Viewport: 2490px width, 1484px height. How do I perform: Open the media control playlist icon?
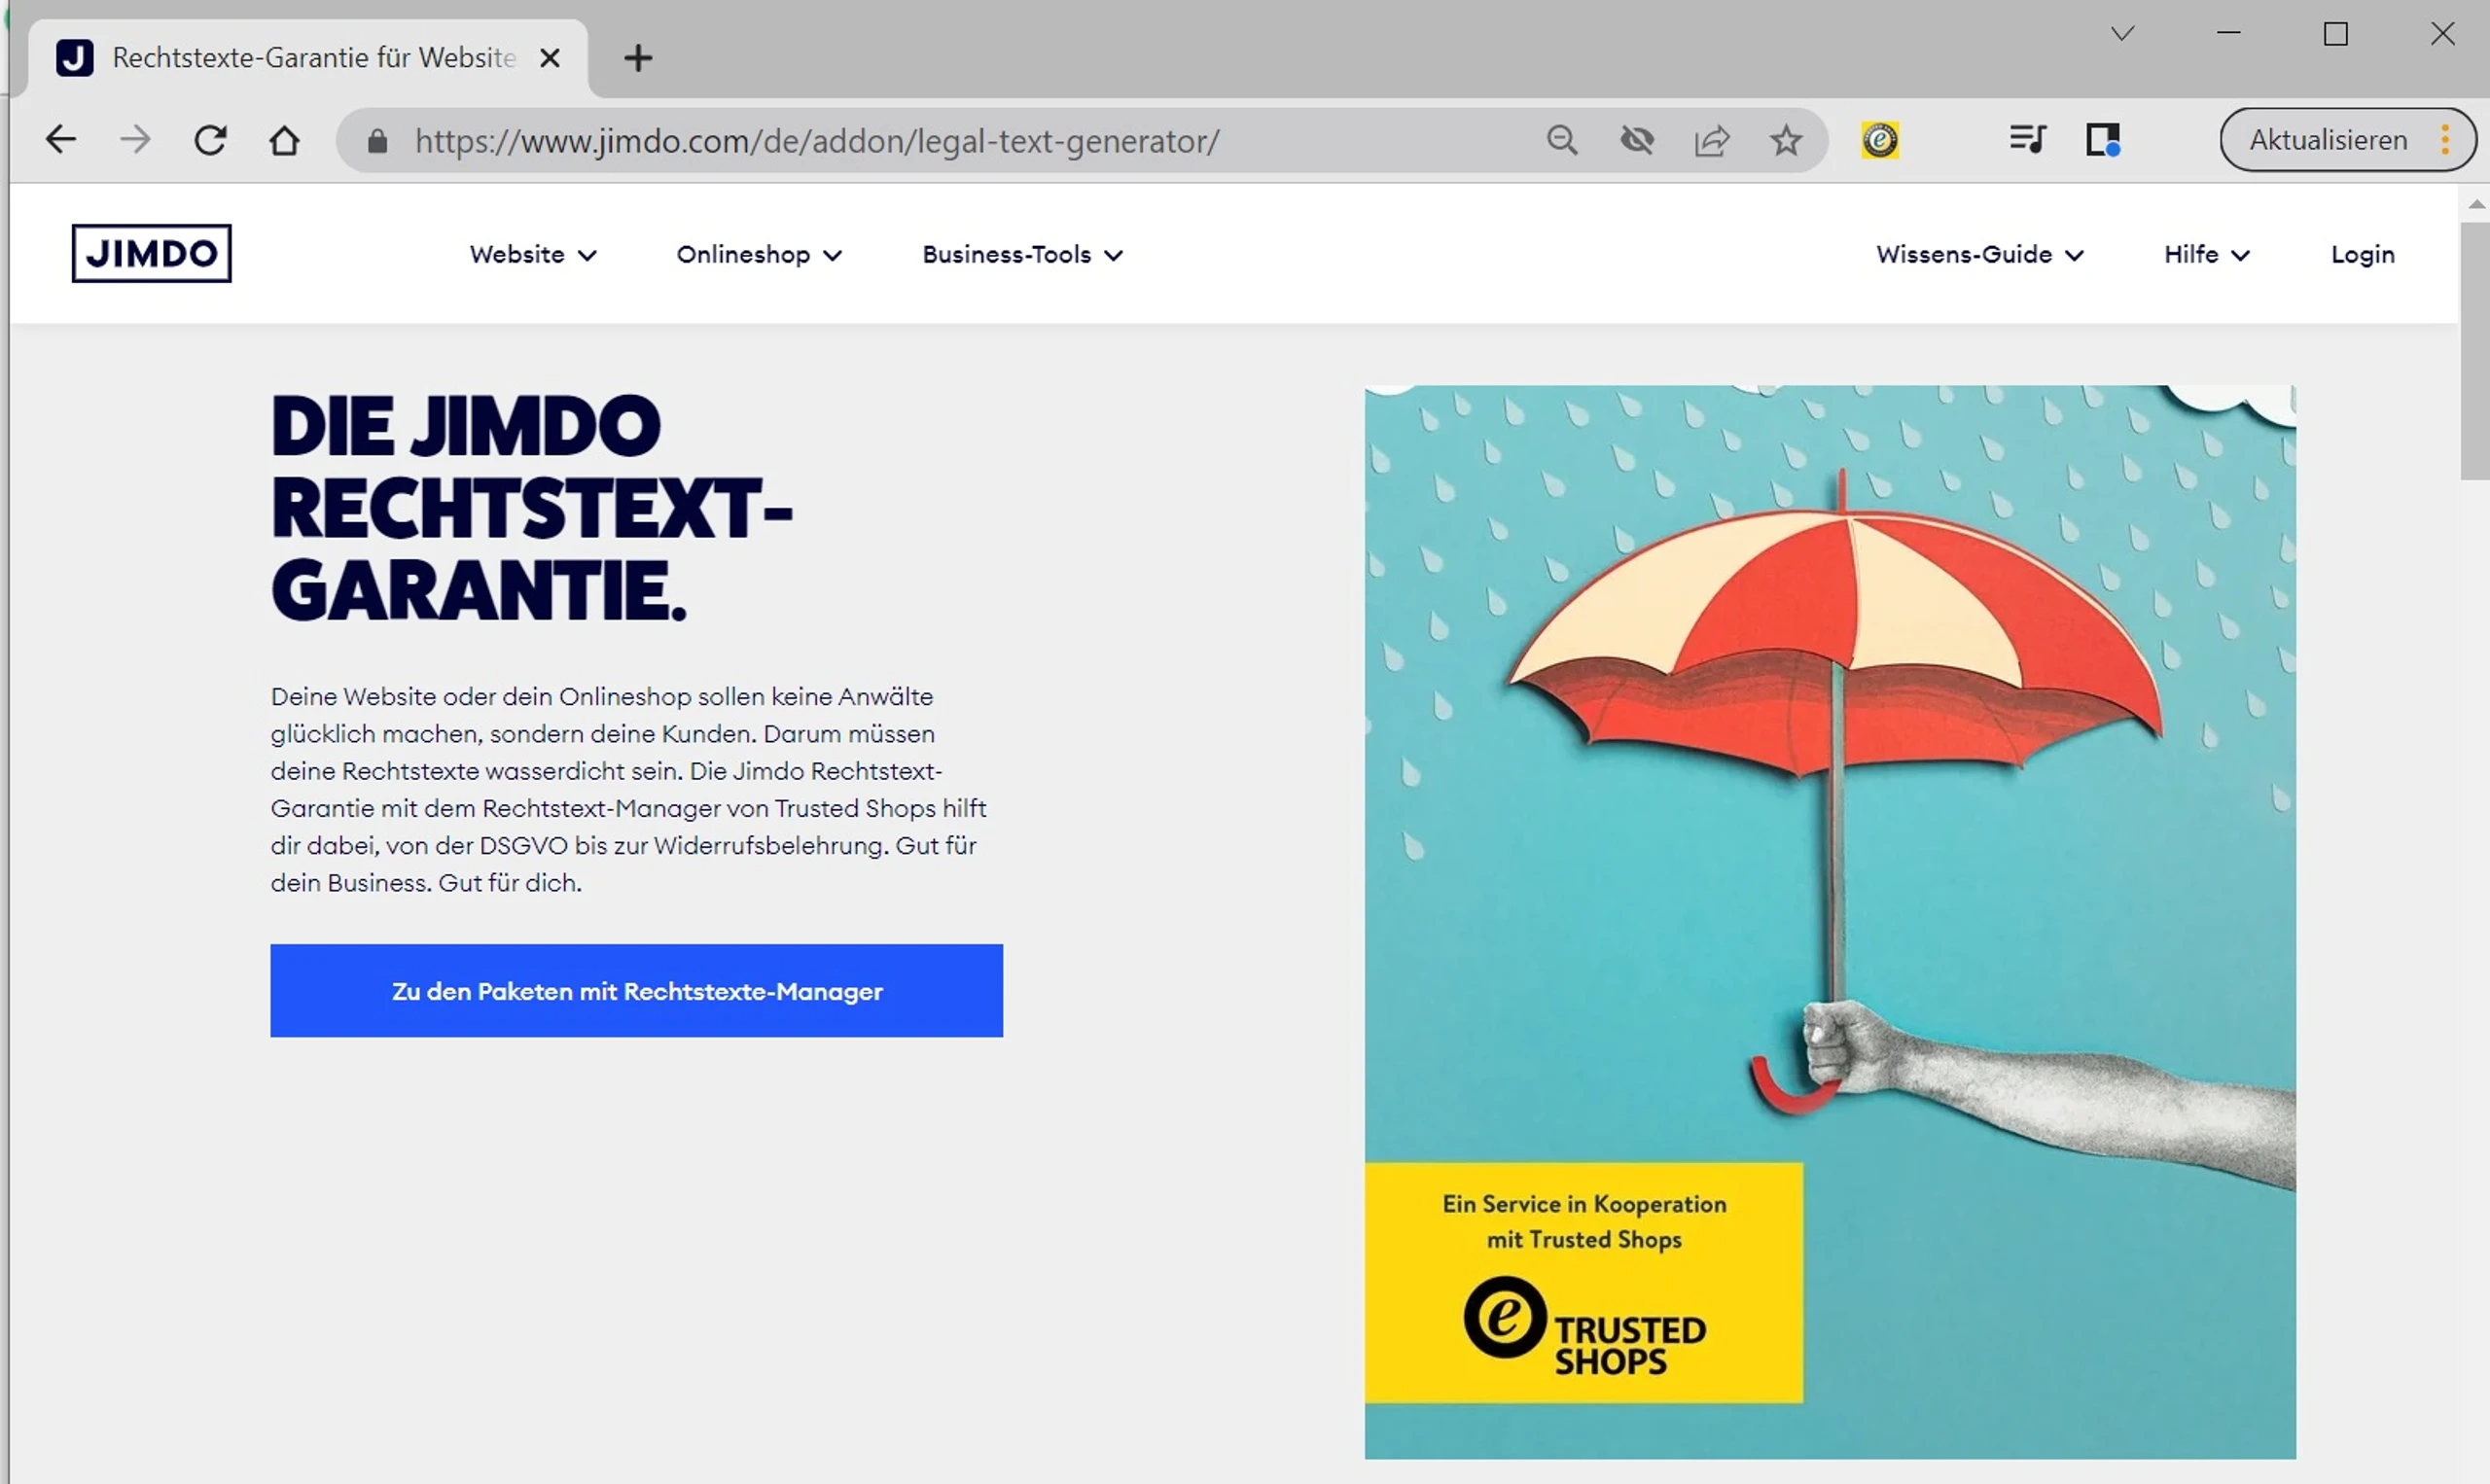pyautogui.click(x=2028, y=139)
